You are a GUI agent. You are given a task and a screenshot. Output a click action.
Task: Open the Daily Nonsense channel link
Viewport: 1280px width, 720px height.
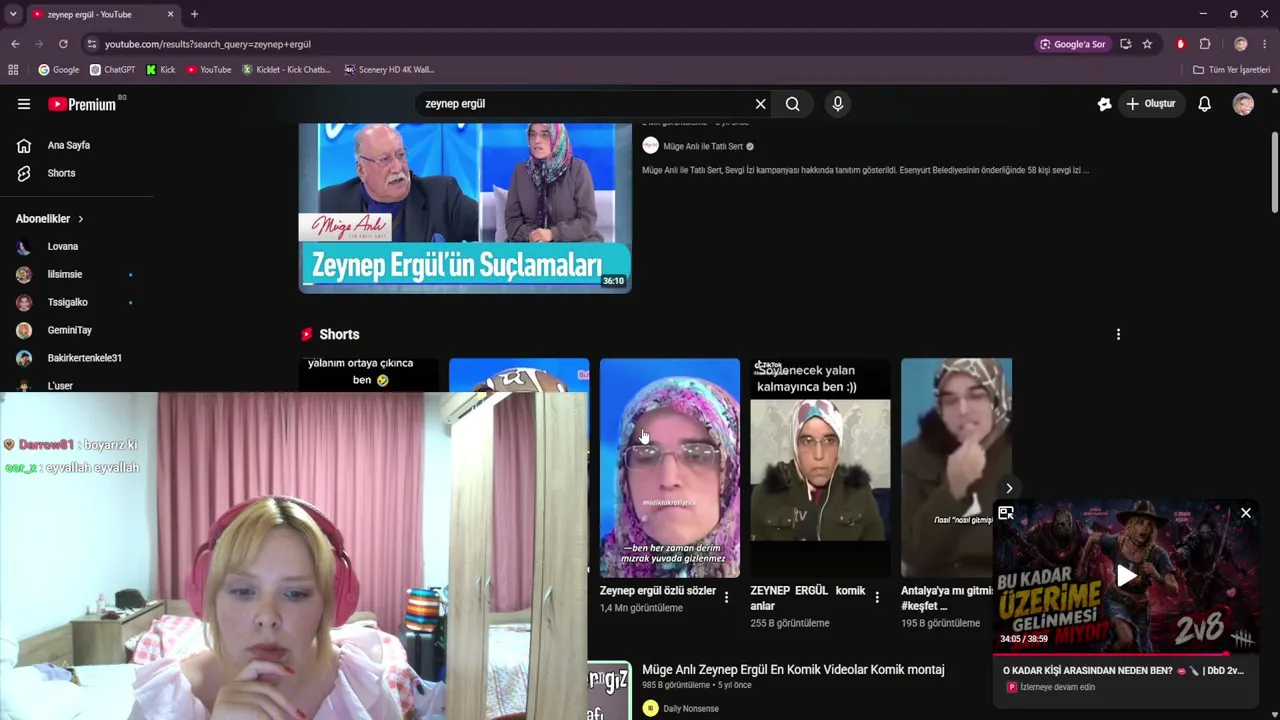pos(691,709)
